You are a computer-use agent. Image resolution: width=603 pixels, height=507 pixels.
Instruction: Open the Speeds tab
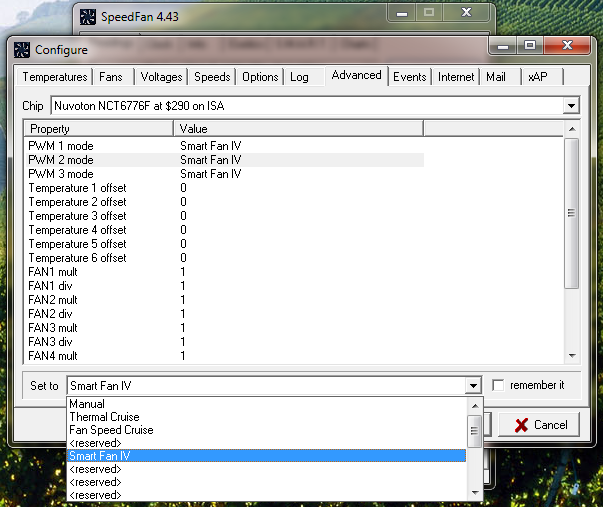[x=212, y=77]
